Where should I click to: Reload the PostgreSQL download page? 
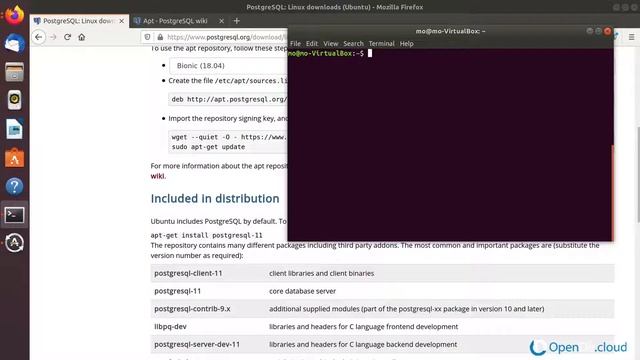[67, 37]
